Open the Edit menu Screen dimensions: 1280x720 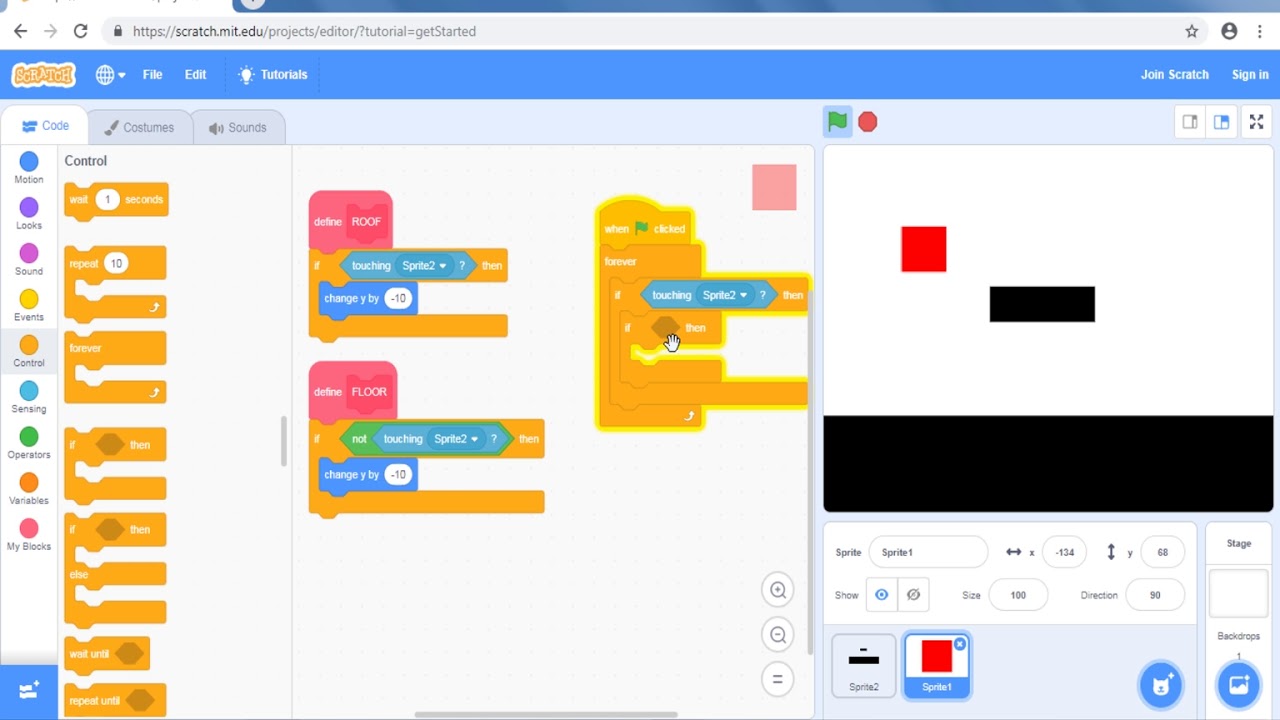[195, 75]
